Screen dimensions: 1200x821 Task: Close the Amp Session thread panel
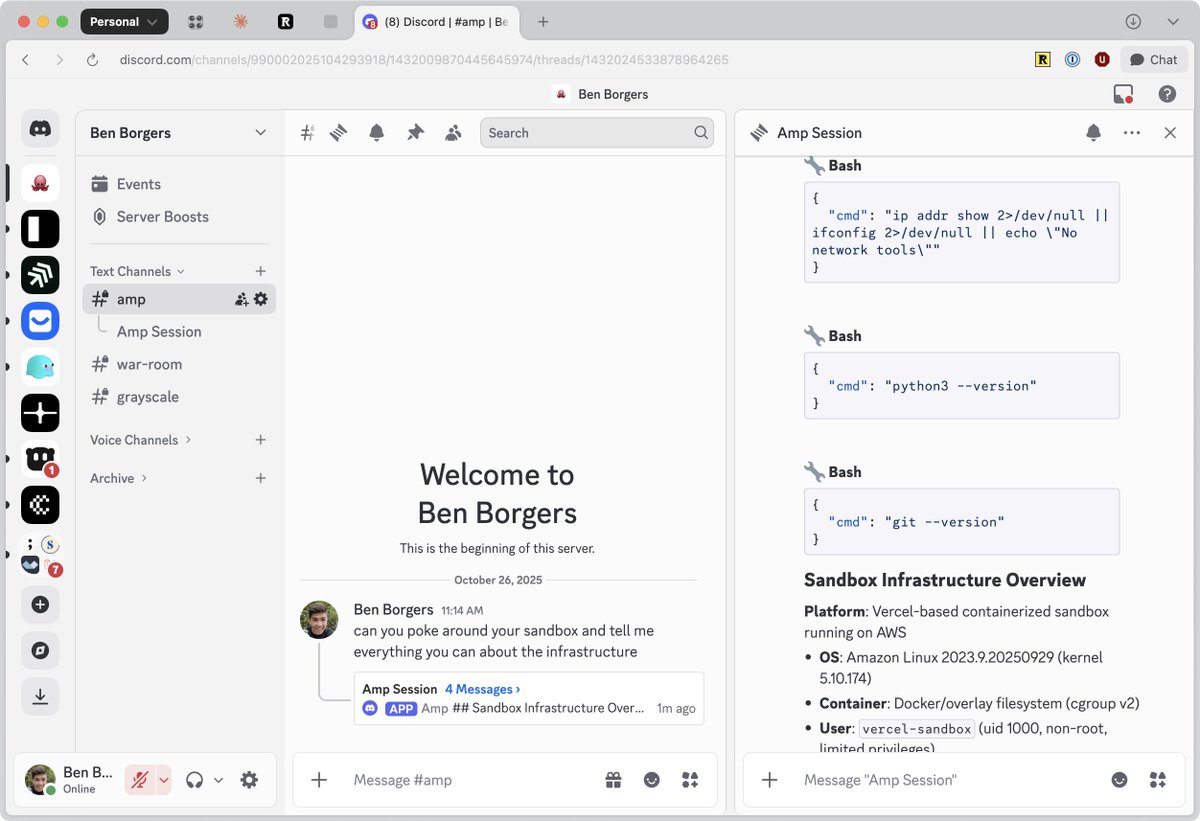1170,132
